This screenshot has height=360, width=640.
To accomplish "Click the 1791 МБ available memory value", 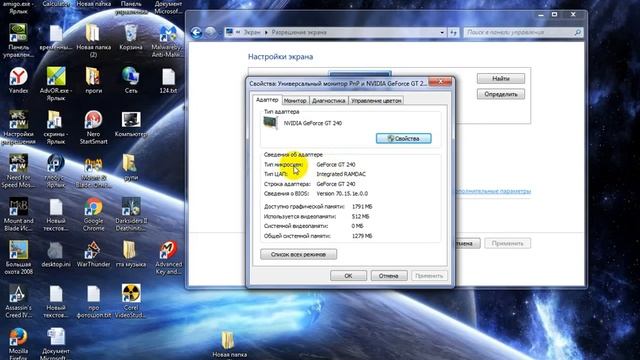I will 362,207.
